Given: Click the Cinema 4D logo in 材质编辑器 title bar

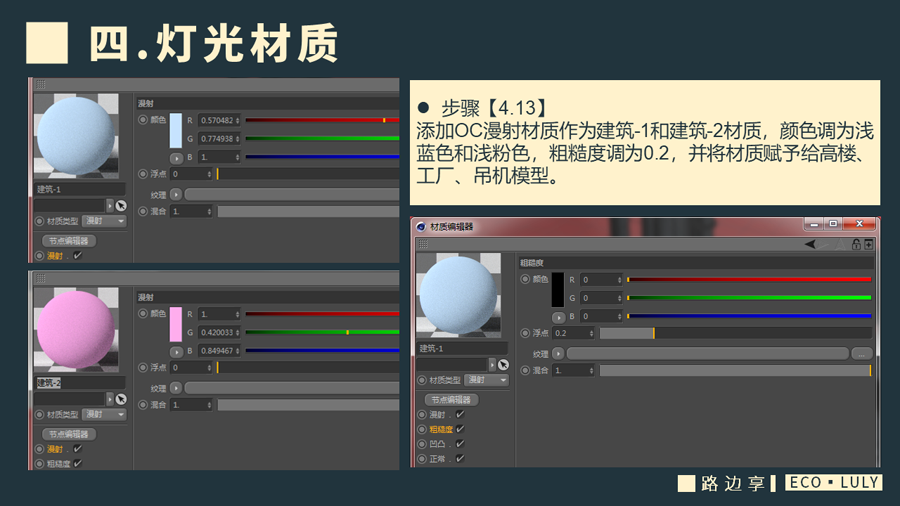Looking at the screenshot, I should [x=420, y=226].
